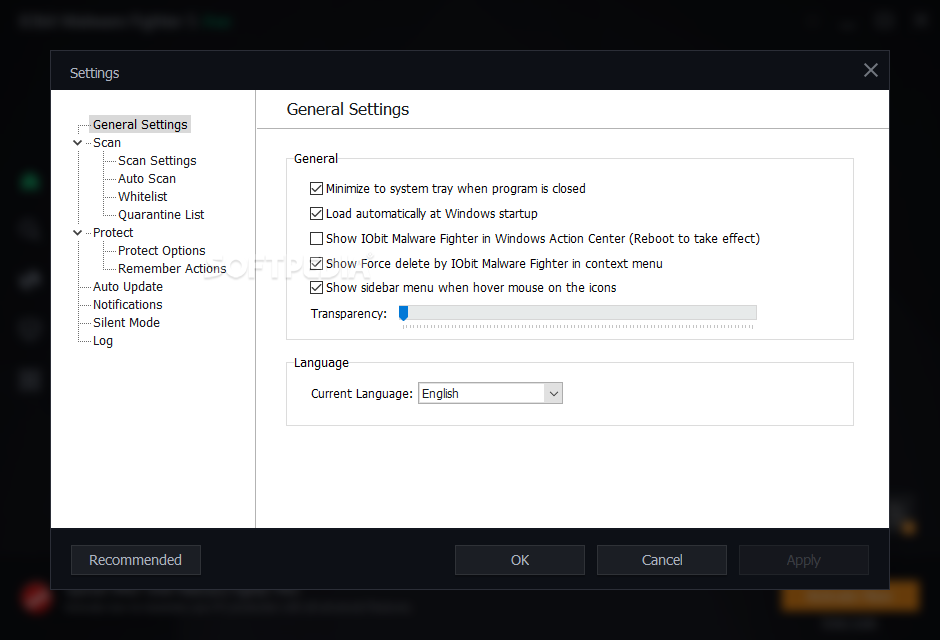Enable Show in Windows Action Center
940x640 pixels.
(317, 239)
